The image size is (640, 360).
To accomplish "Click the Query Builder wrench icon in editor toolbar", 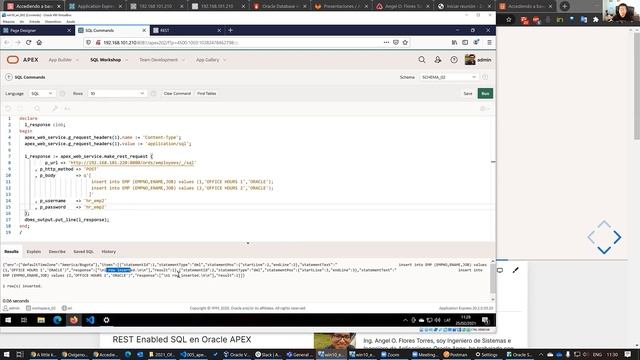I will click(x=55, y=109).
